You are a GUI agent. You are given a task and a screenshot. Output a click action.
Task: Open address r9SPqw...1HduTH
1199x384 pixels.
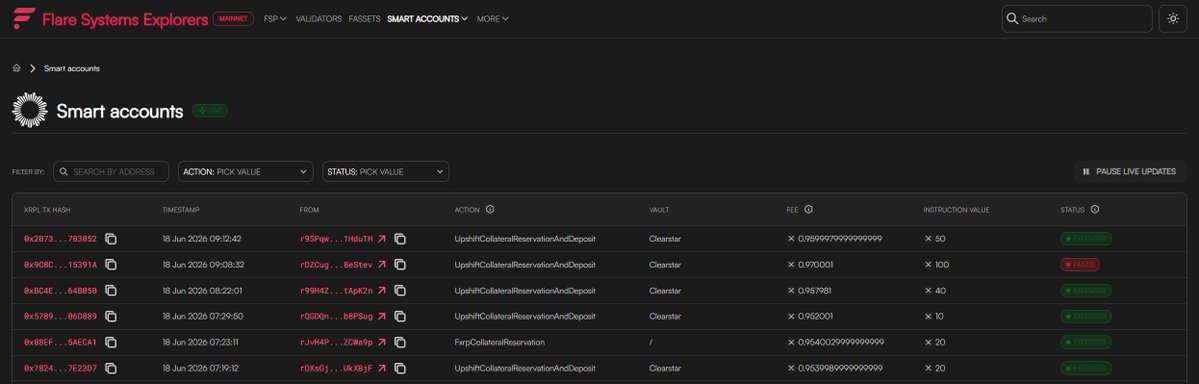click(x=336, y=239)
